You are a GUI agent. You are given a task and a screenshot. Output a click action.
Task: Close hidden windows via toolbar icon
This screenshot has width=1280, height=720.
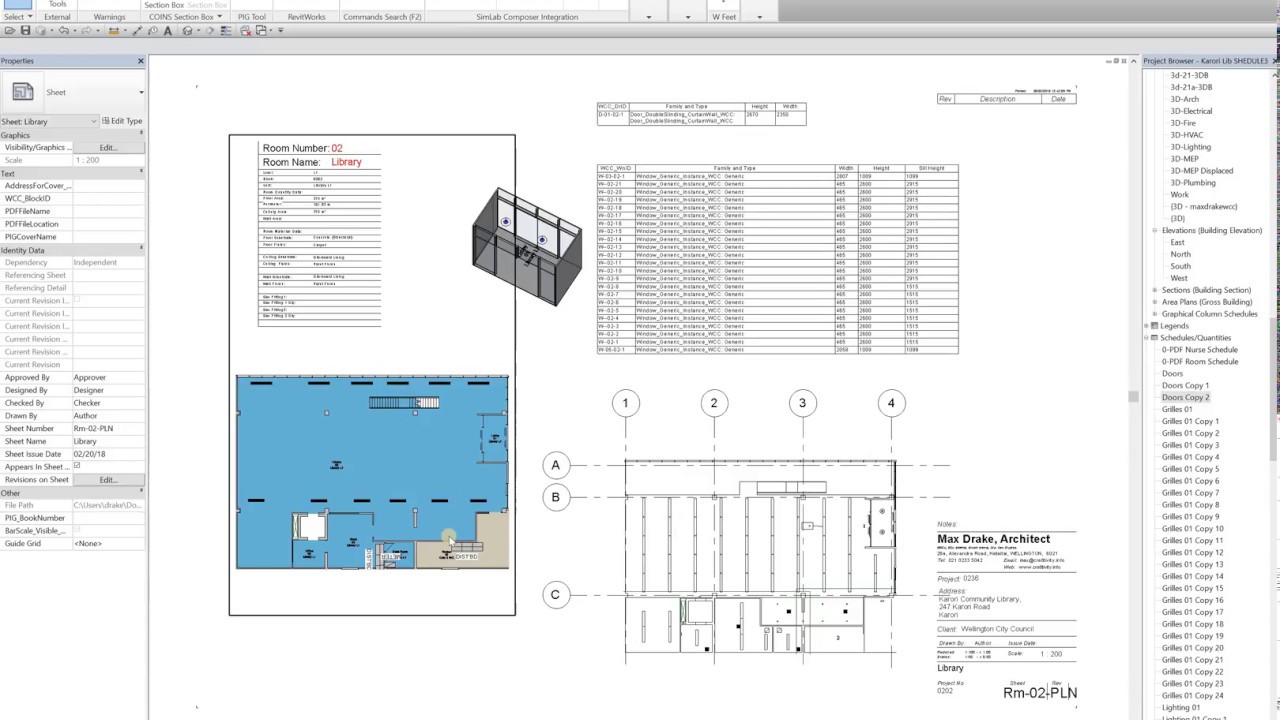[245, 31]
